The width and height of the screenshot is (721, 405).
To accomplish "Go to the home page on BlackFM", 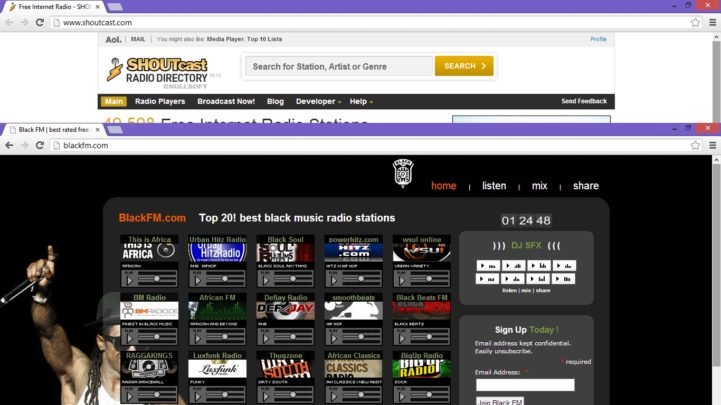I will pyautogui.click(x=444, y=186).
